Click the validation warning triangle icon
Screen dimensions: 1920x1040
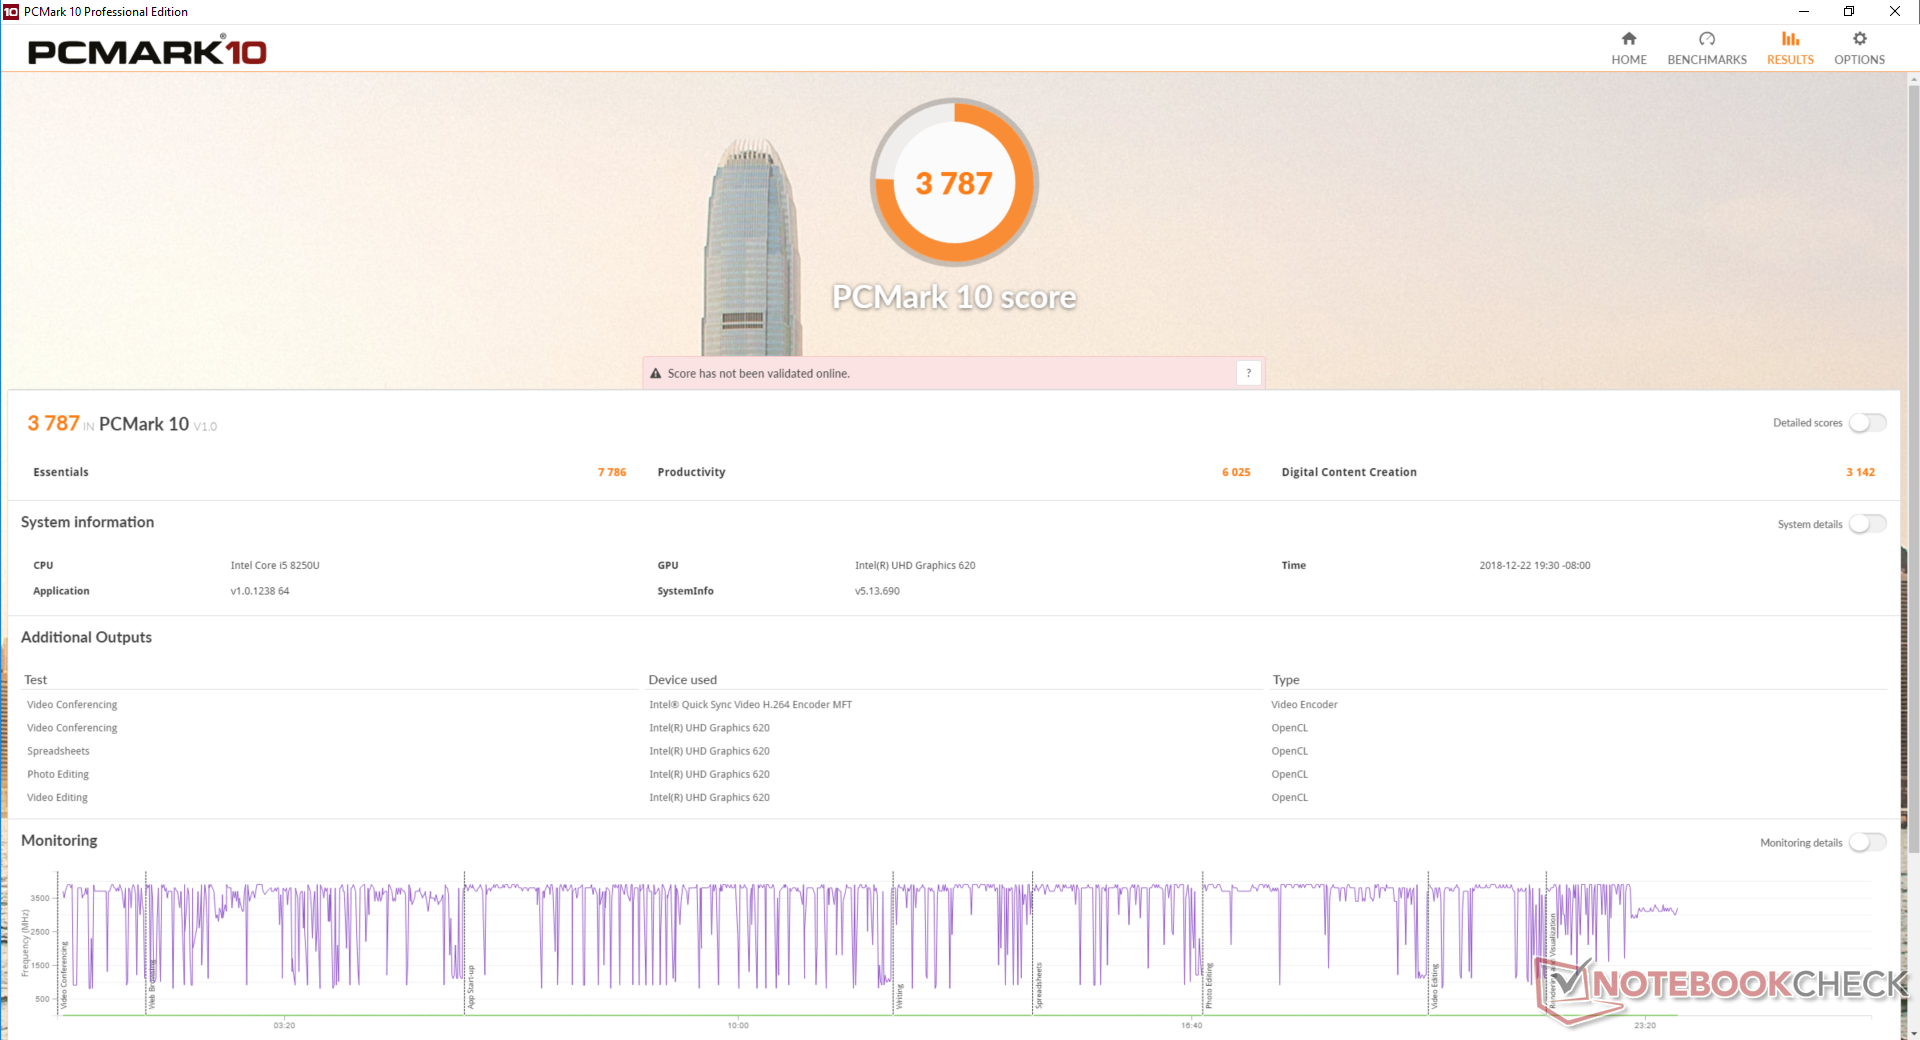click(656, 374)
